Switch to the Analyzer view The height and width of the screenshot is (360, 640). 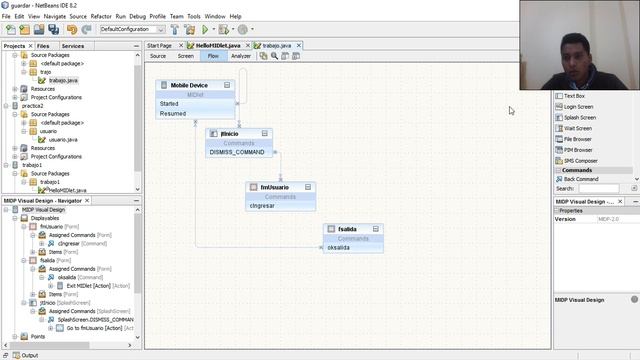pyautogui.click(x=241, y=56)
